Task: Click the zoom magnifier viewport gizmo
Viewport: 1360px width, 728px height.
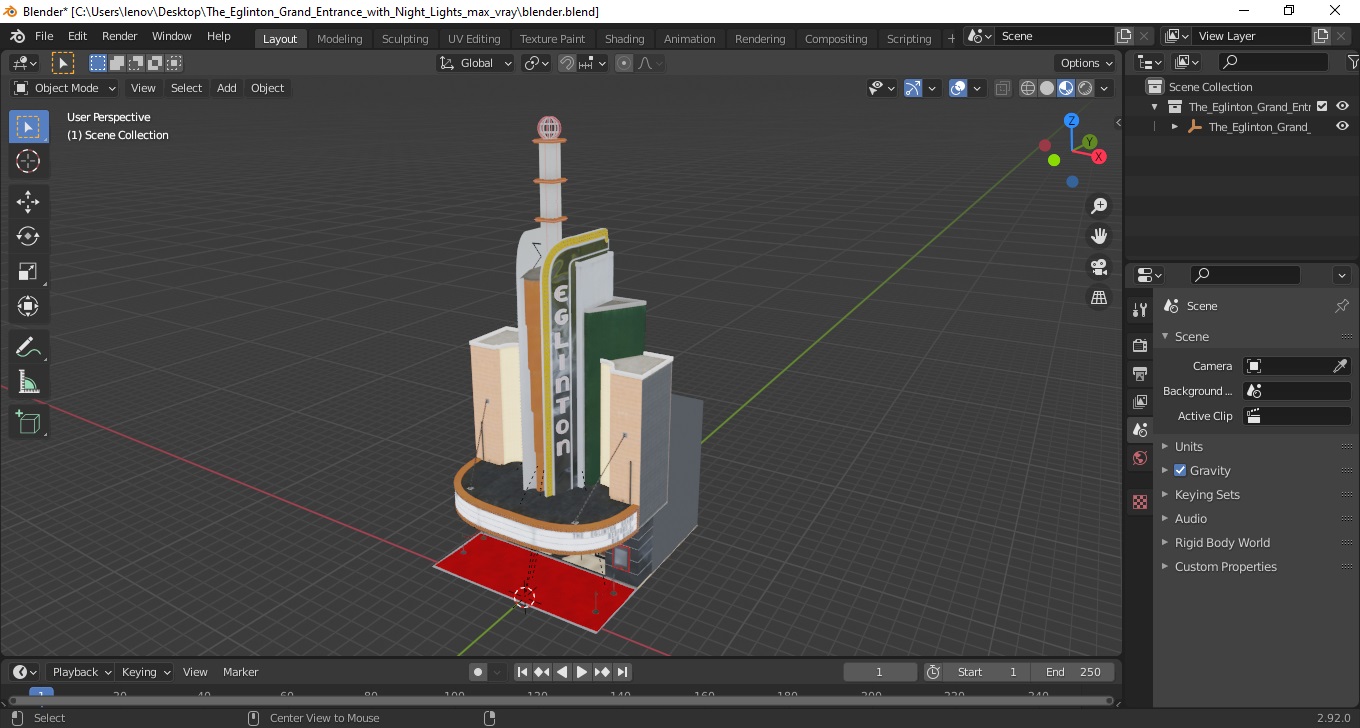Action: point(1099,206)
